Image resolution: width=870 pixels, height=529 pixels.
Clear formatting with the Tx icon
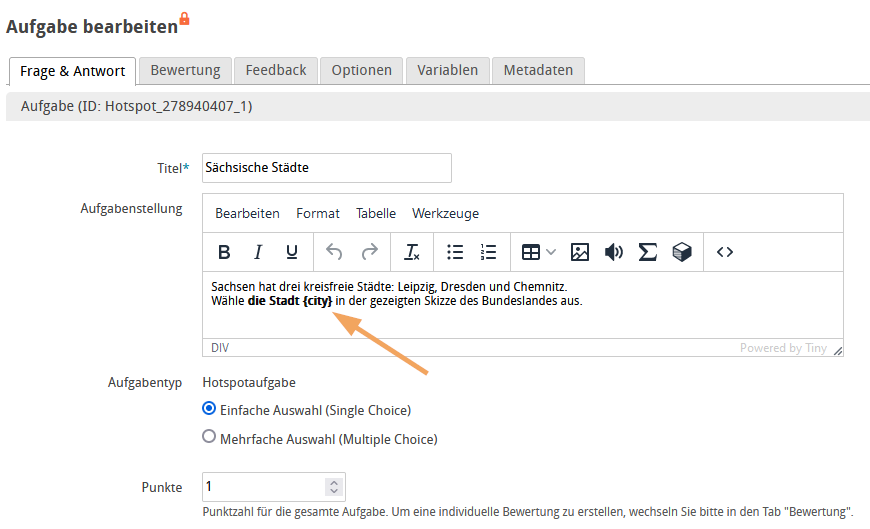pos(412,252)
